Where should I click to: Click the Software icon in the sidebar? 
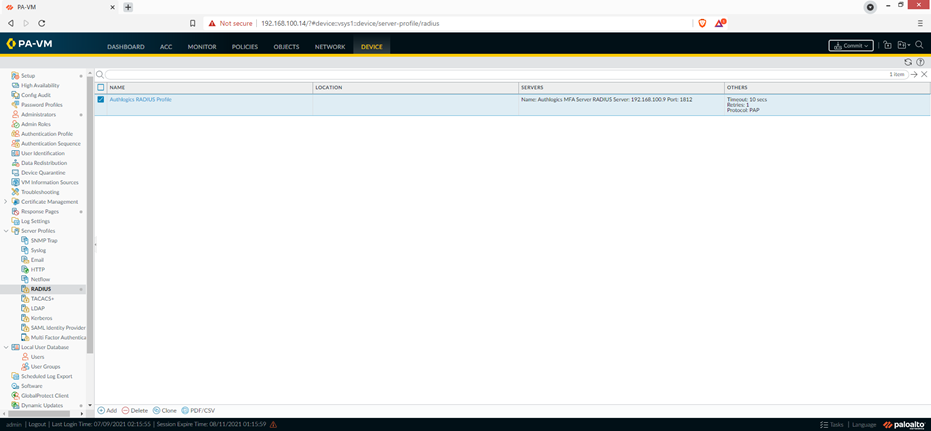click(x=15, y=386)
